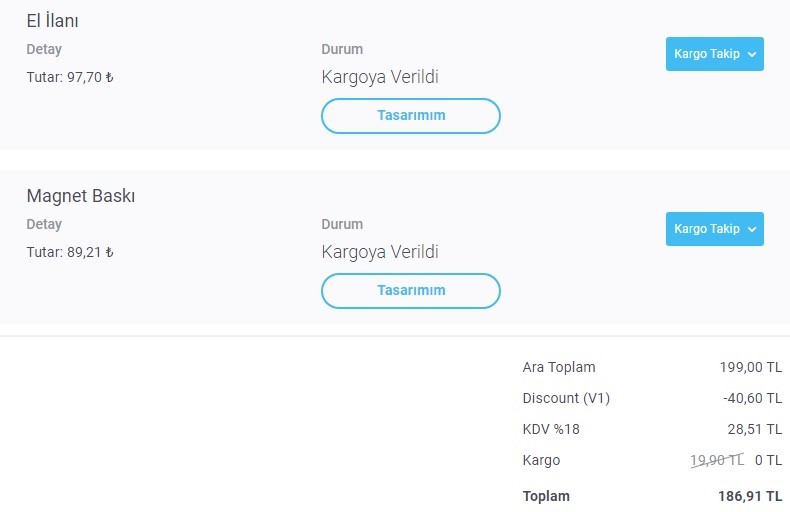This screenshot has width=790, height=512.
Task: Click the Discount (V1) label
Action: click(566, 398)
